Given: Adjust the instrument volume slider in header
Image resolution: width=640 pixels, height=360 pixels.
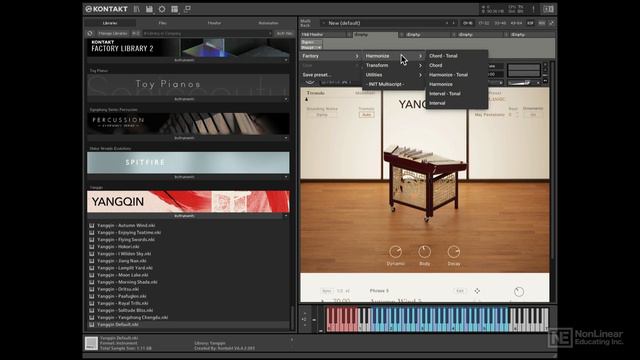Looking at the screenshot, I should tap(524, 83).
